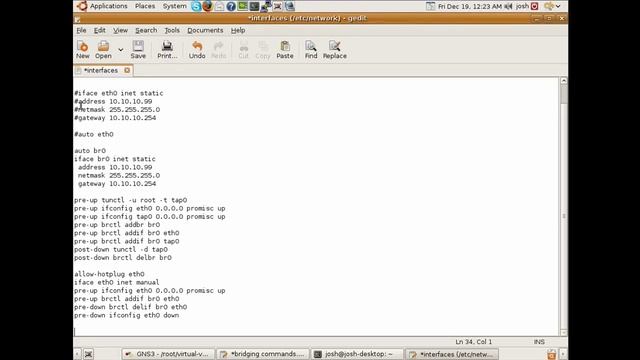Open the File menu
The height and width of the screenshot is (360, 640).
(81, 30)
